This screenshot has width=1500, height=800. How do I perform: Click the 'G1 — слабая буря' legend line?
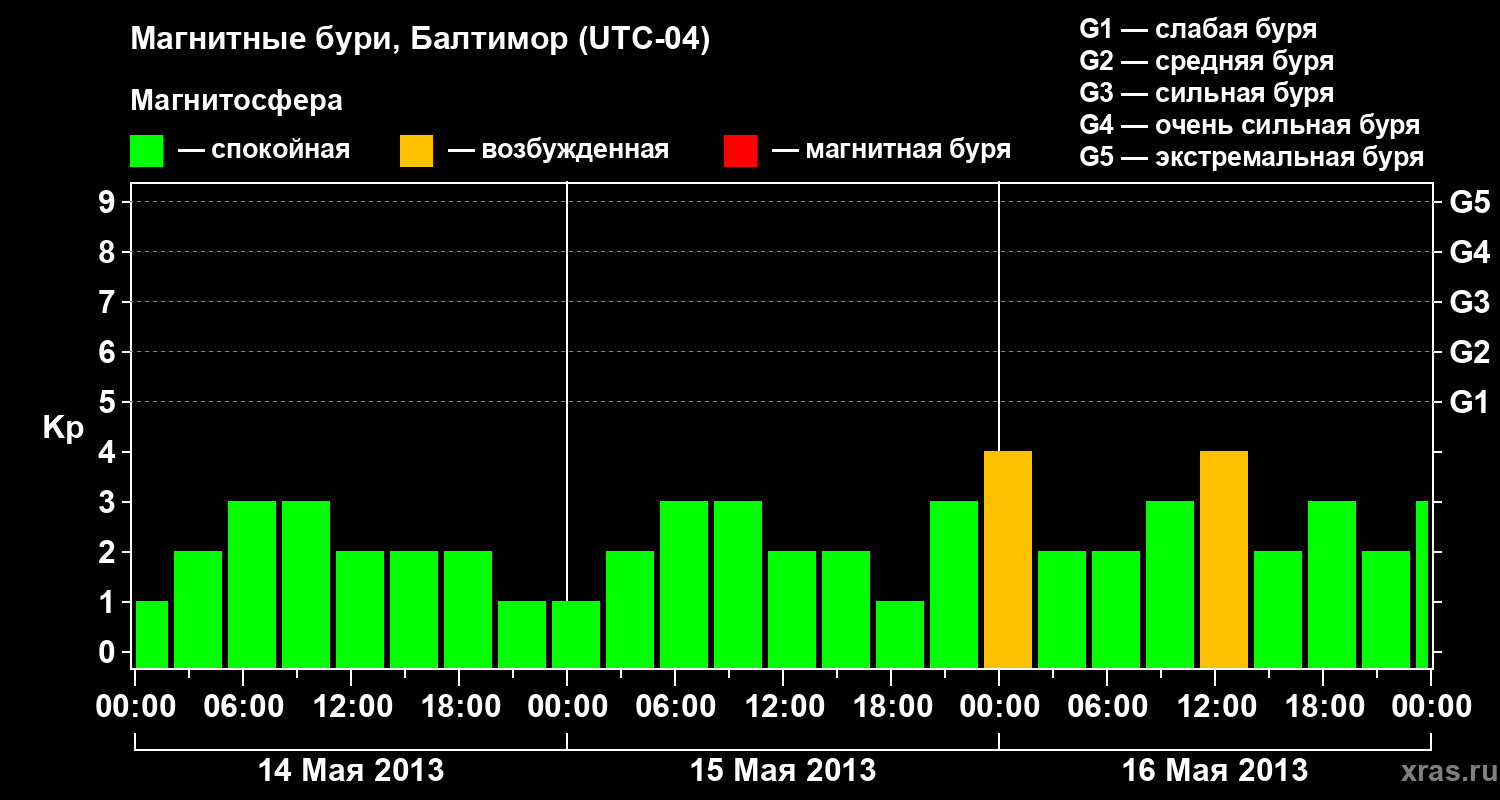(x=1198, y=29)
